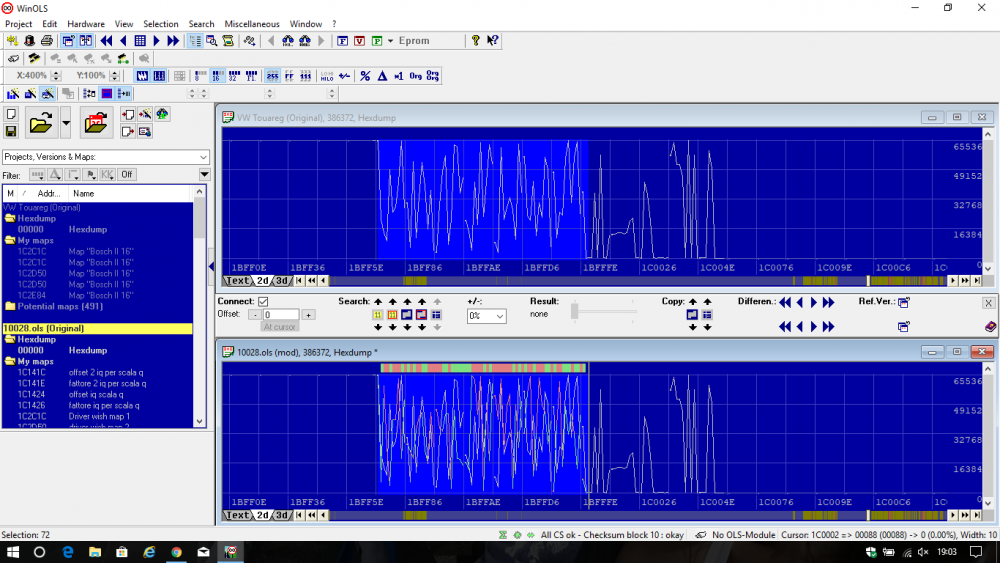Viewport: 1000px width, 563px height.
Task: Open the black arrow dropdown right of filter
Action: point(204,175)
